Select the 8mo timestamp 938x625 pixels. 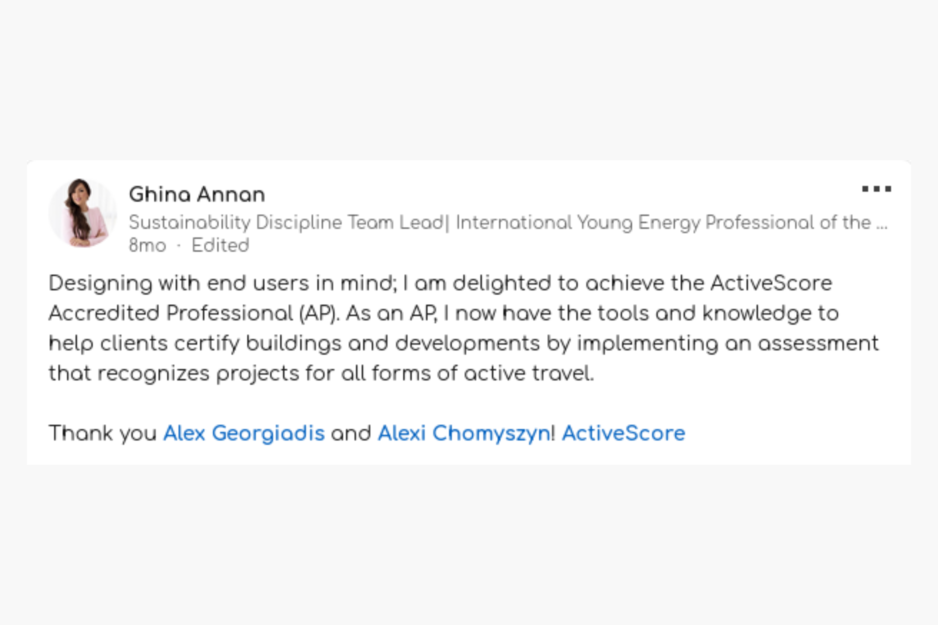coord(147,245)
